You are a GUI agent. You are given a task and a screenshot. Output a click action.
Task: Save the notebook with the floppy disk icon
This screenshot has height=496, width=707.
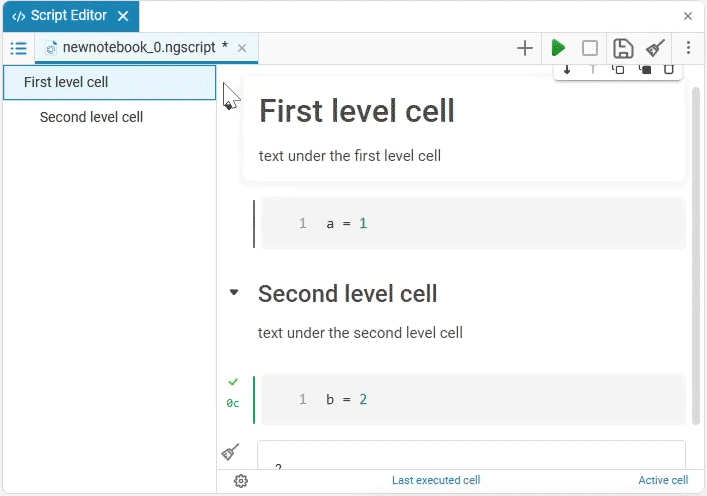click(x=623, y=48)
